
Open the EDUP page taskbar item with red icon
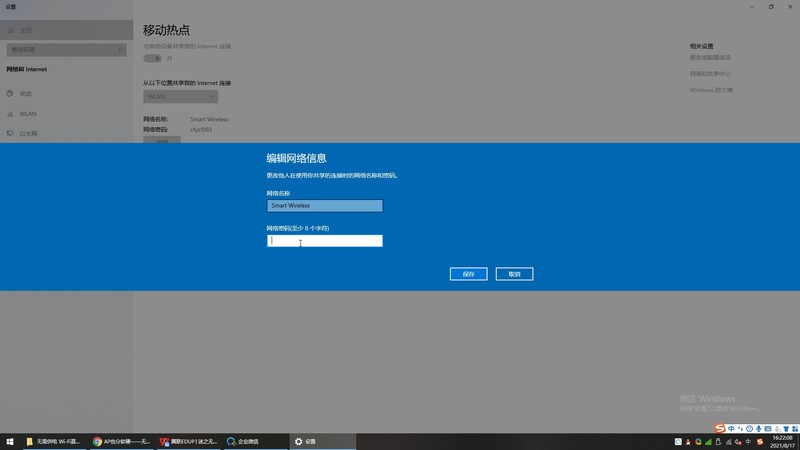pos(188,441)
